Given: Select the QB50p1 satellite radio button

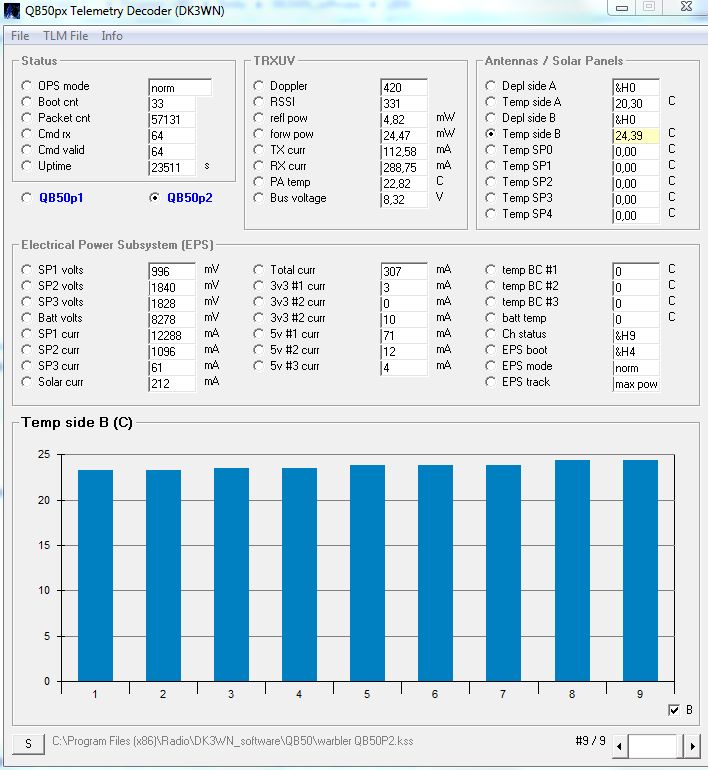Looking at the screenshot, I should coord(27,198).
